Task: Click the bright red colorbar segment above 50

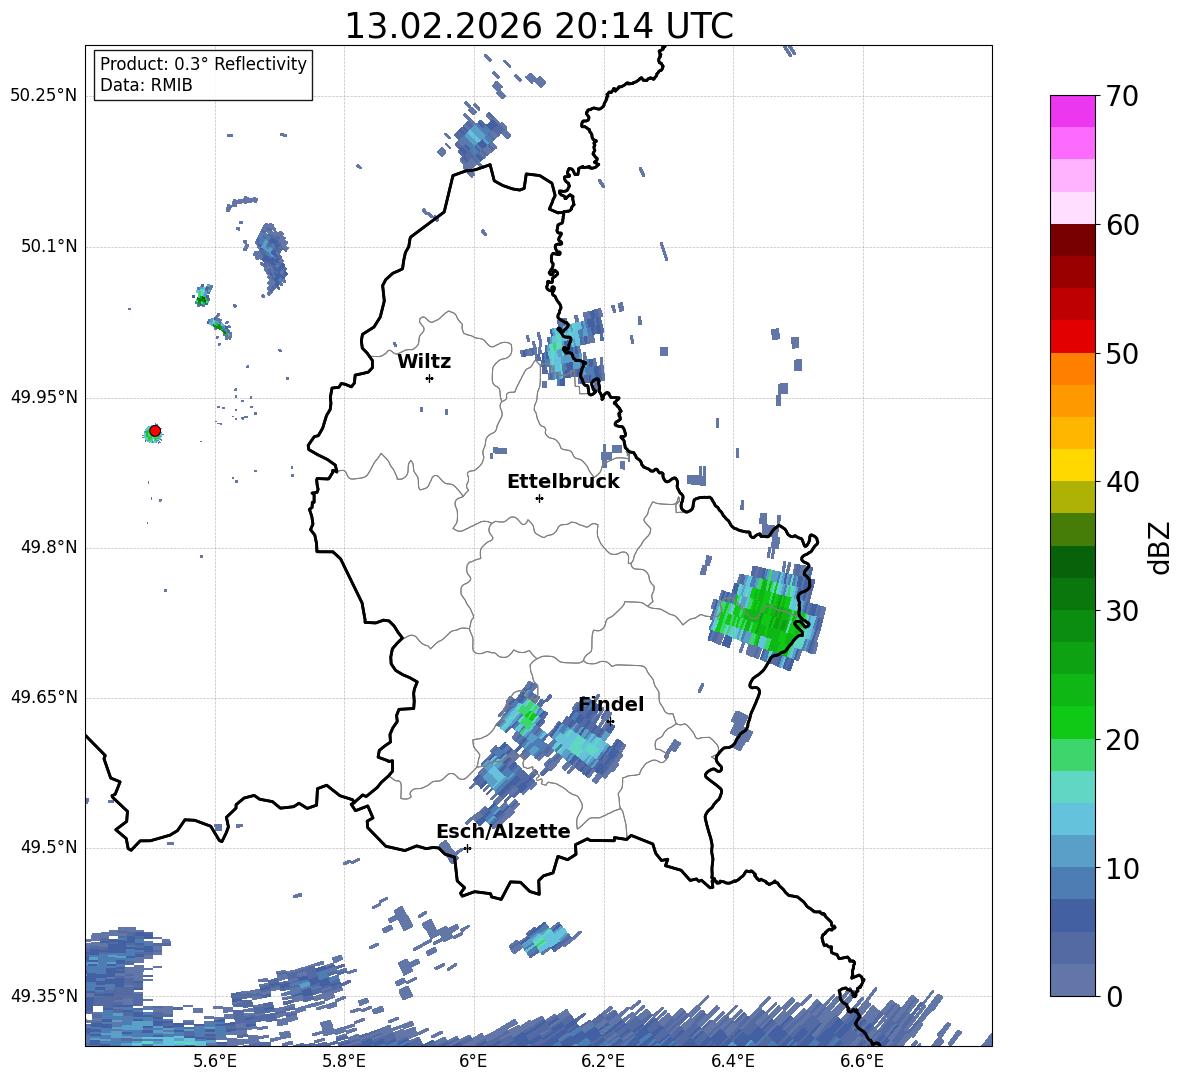Action: point(1072,337)
